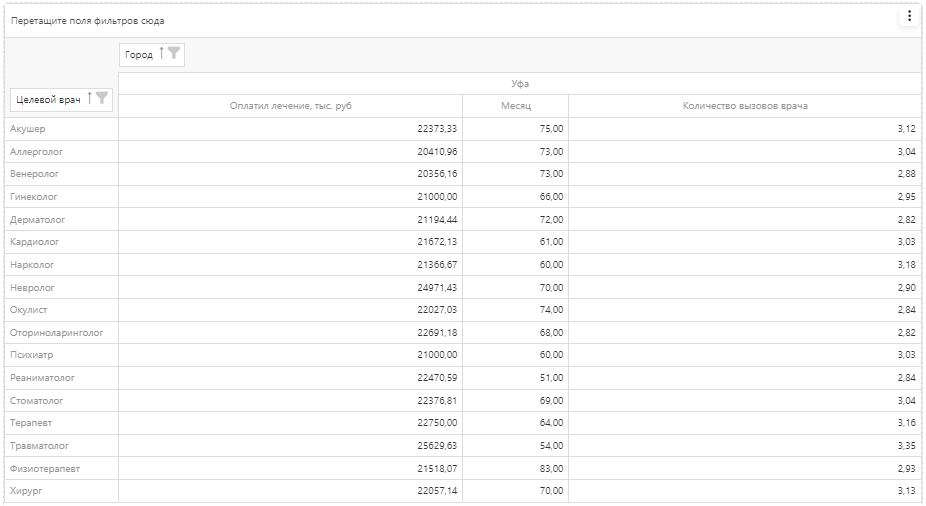
Task: Click the Количество вызовов врача header
Action: (x=744, y=106)
